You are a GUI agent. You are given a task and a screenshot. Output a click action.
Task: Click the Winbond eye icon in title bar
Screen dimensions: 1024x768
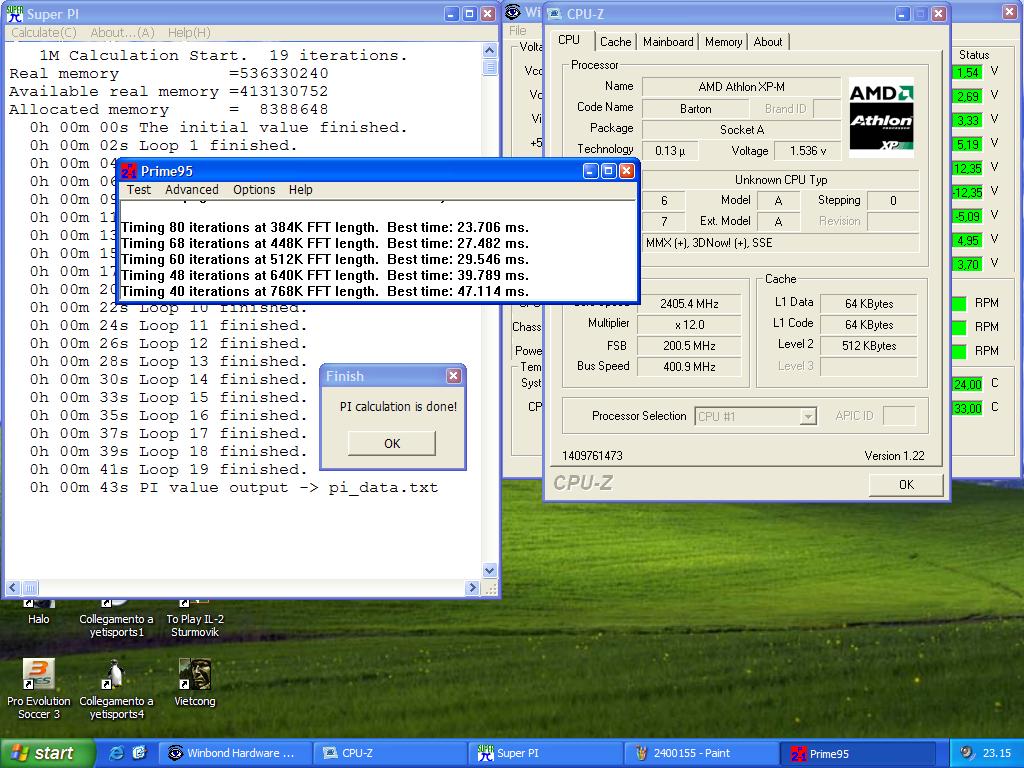513,12
